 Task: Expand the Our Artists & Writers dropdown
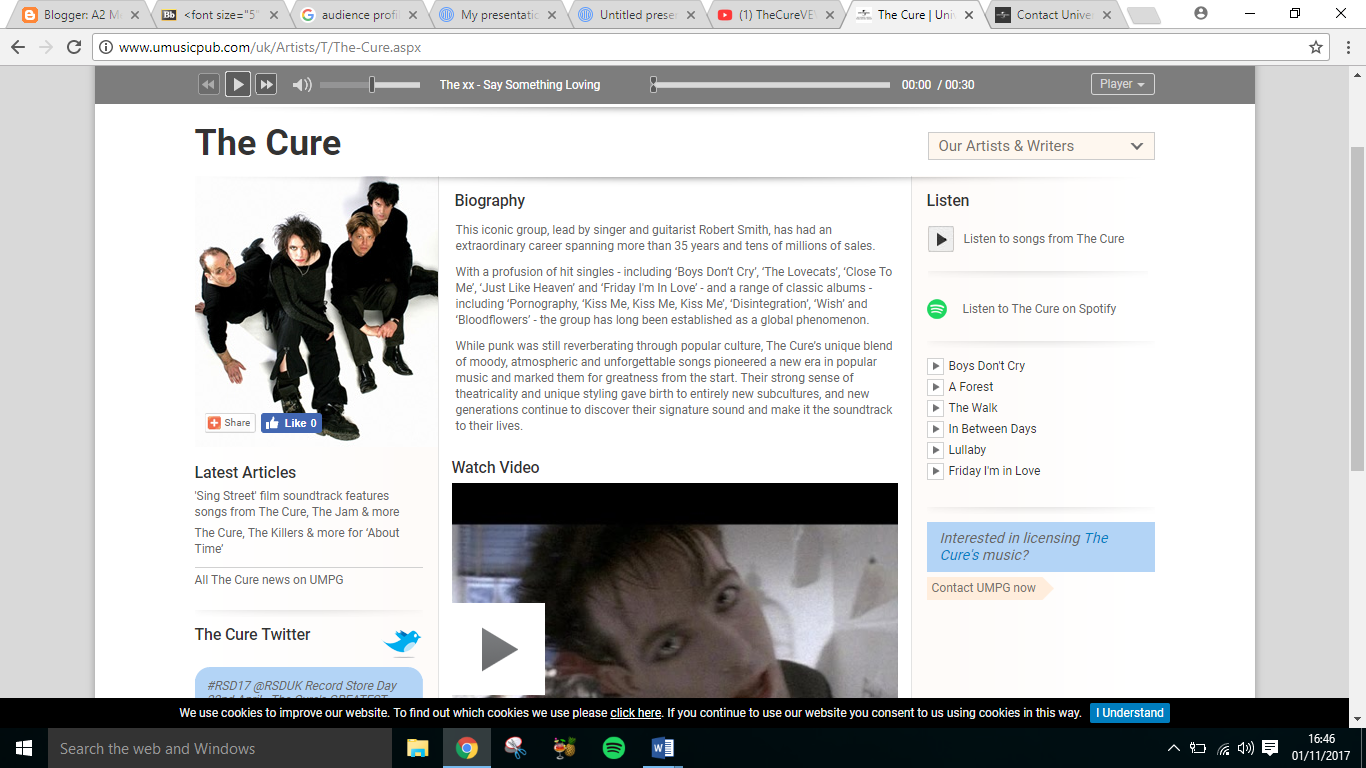point(1041,146)
